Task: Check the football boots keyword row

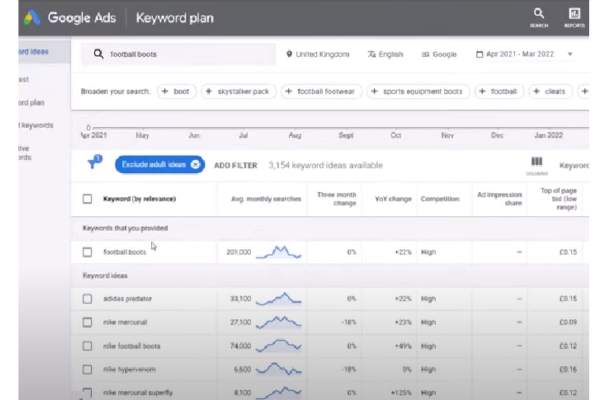Action: (88, 252)
